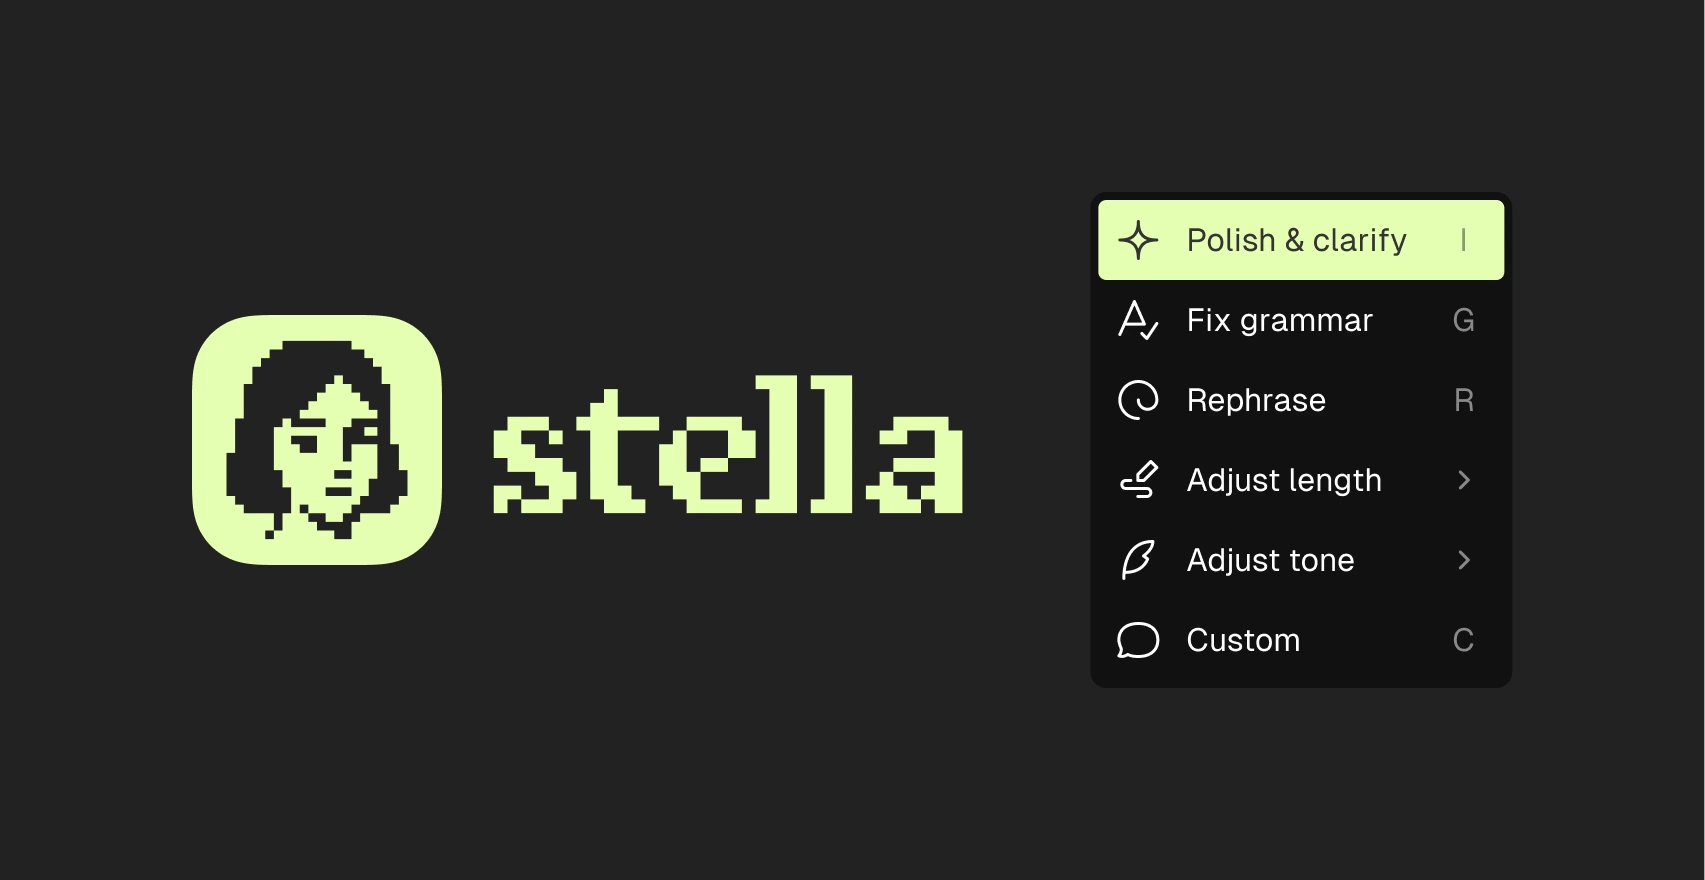Viewport: 1705px width, 880px height.
Task: Open the Adjust tone menu entry
Action: 1270,560
